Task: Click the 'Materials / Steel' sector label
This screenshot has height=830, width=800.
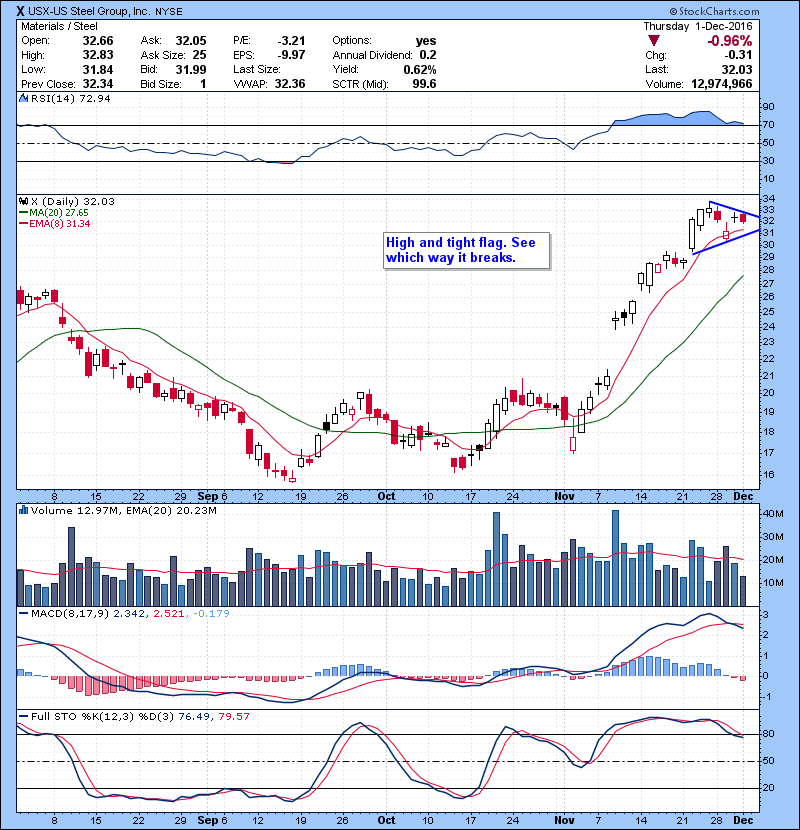Action: tap(59, 26)
